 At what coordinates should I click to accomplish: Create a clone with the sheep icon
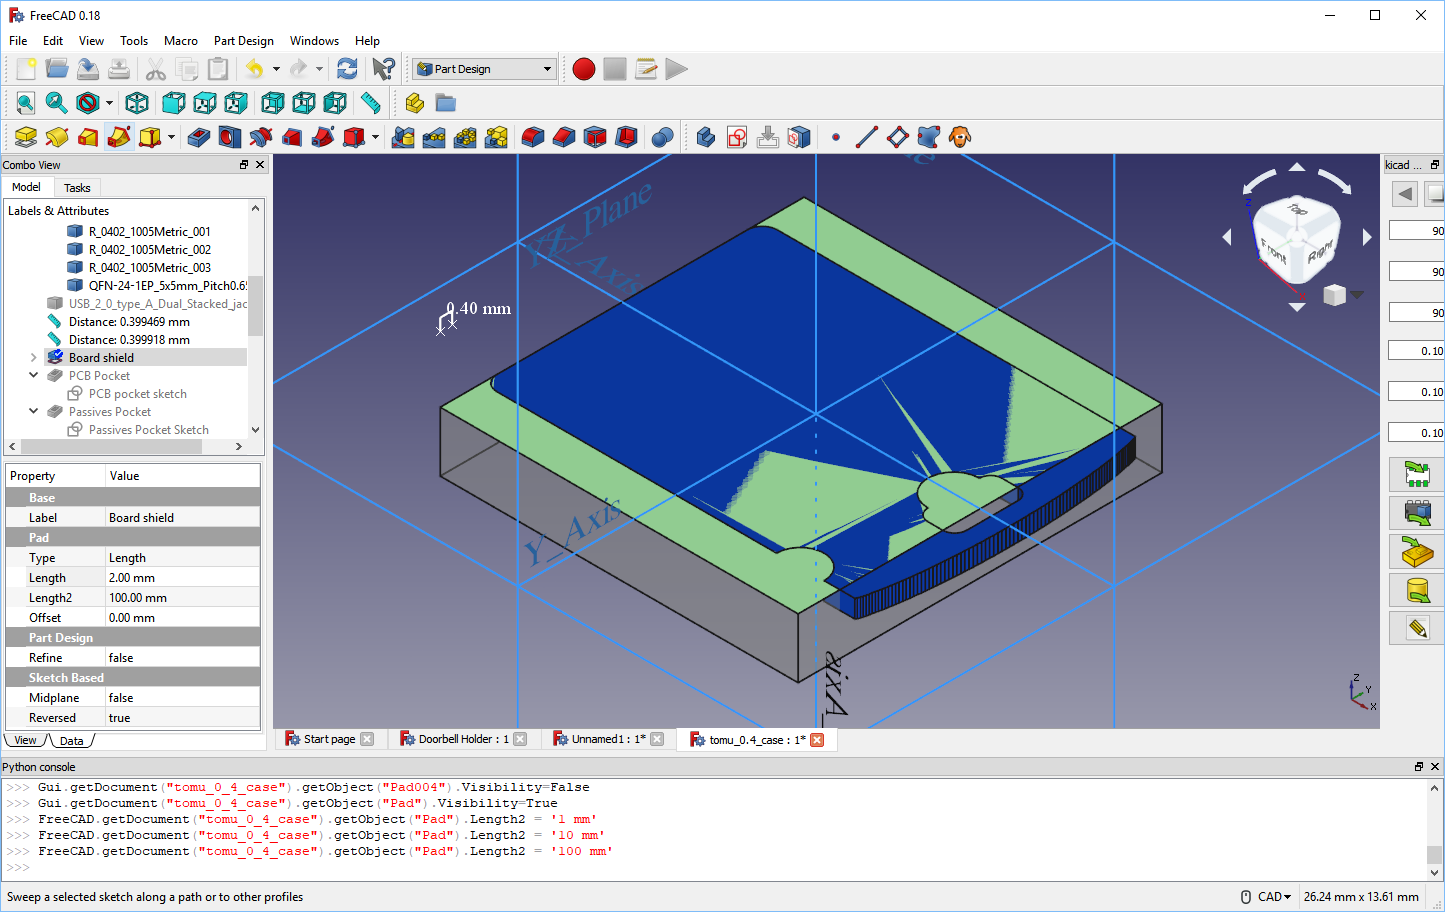click(959, 137)
